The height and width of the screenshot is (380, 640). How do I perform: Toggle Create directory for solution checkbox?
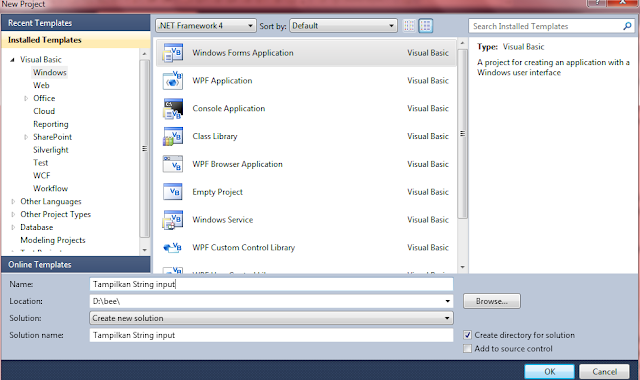(x=468, y=335)
